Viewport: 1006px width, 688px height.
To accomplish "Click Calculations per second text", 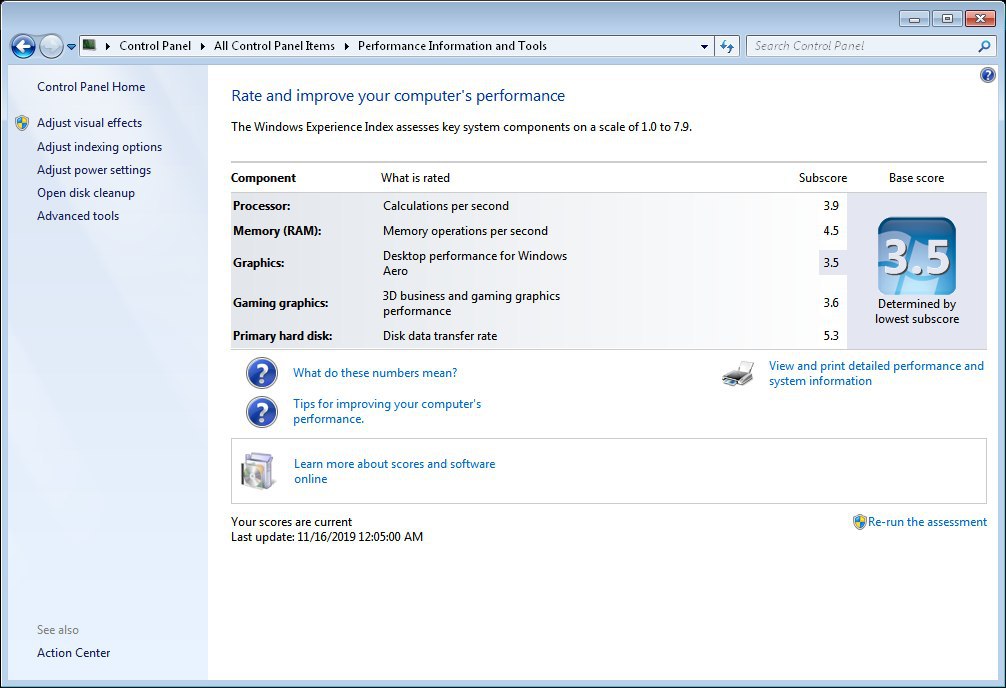I will coord(446,206).
